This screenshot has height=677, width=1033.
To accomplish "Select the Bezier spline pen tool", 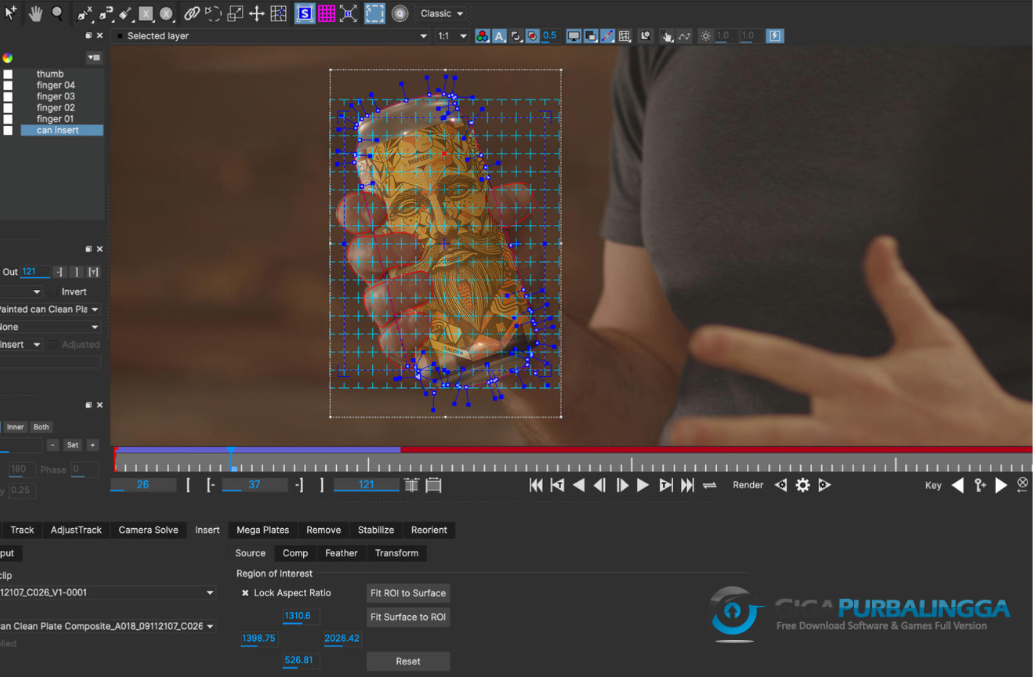I will 105,13.
